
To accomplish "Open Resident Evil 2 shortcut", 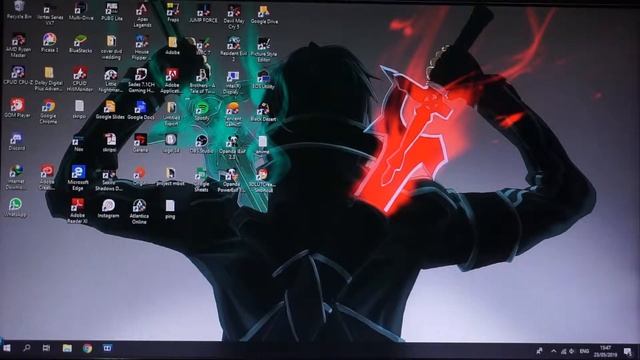I will (x=233, y=48).
